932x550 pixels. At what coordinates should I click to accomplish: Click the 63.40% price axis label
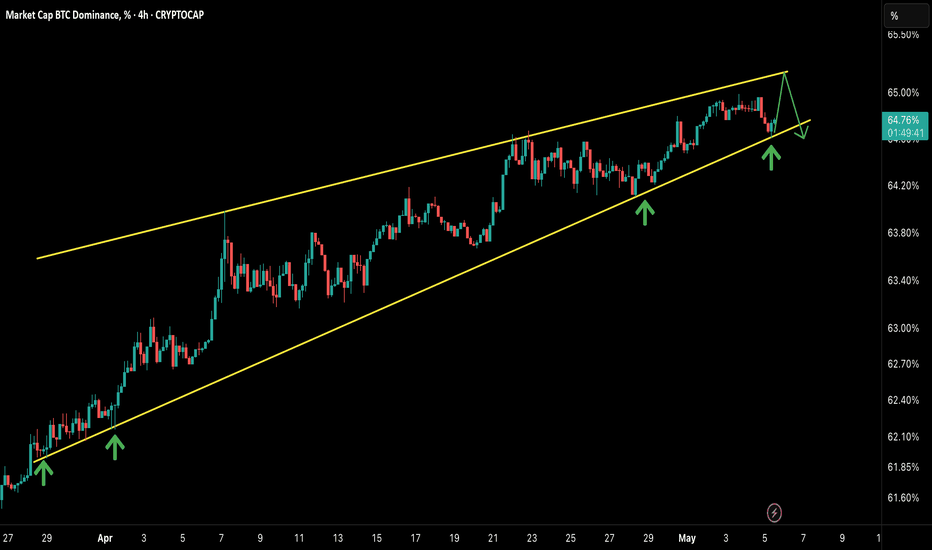coord(903,280)
